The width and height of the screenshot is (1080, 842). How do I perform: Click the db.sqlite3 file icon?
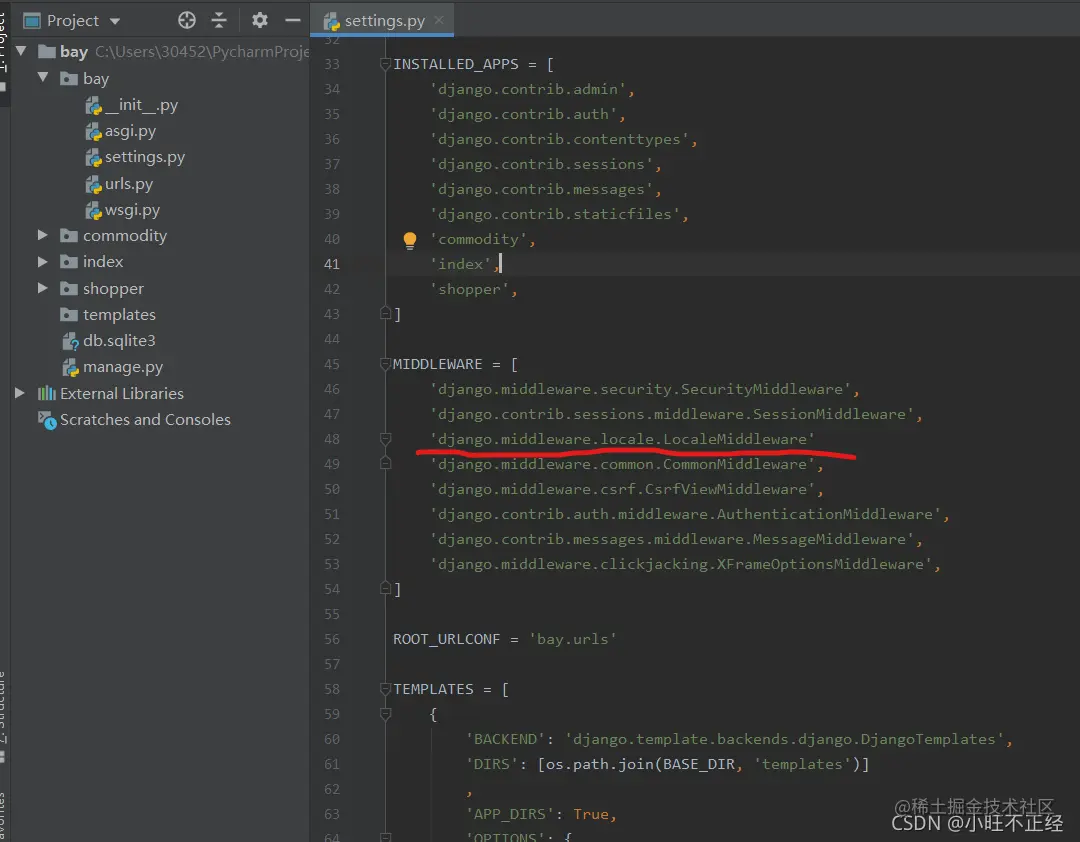tap(70, 341)
